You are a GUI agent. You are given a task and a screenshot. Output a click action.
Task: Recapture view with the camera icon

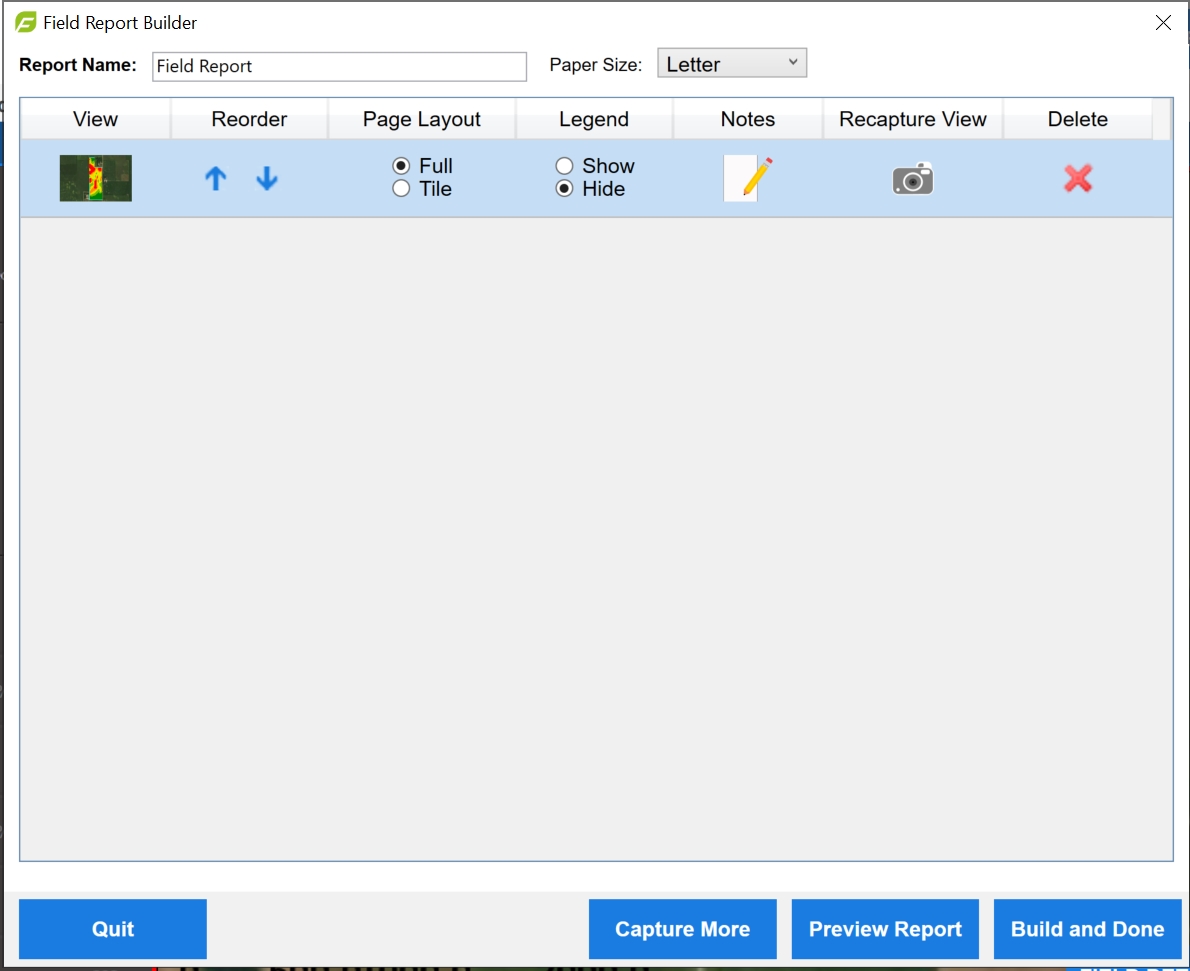pyautogui.click(x=913, y=180)
